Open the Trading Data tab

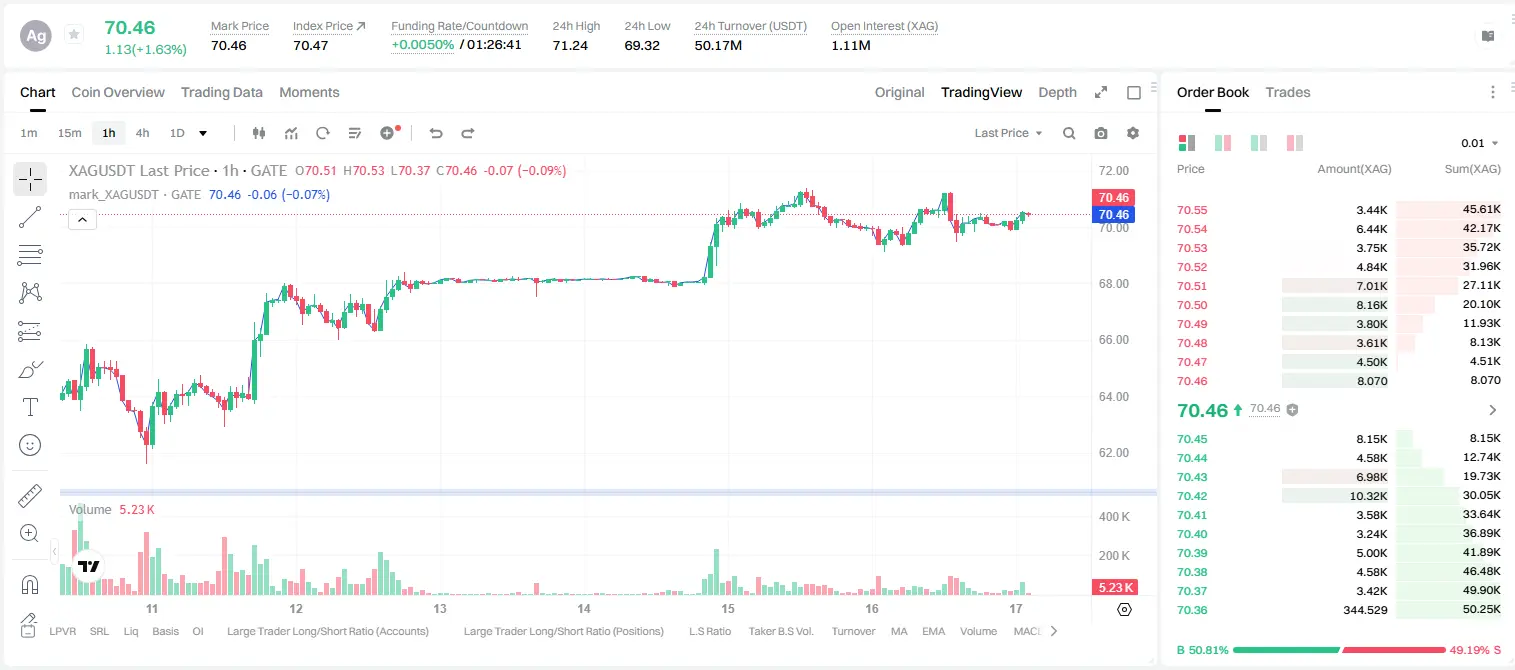click(222, 92)
